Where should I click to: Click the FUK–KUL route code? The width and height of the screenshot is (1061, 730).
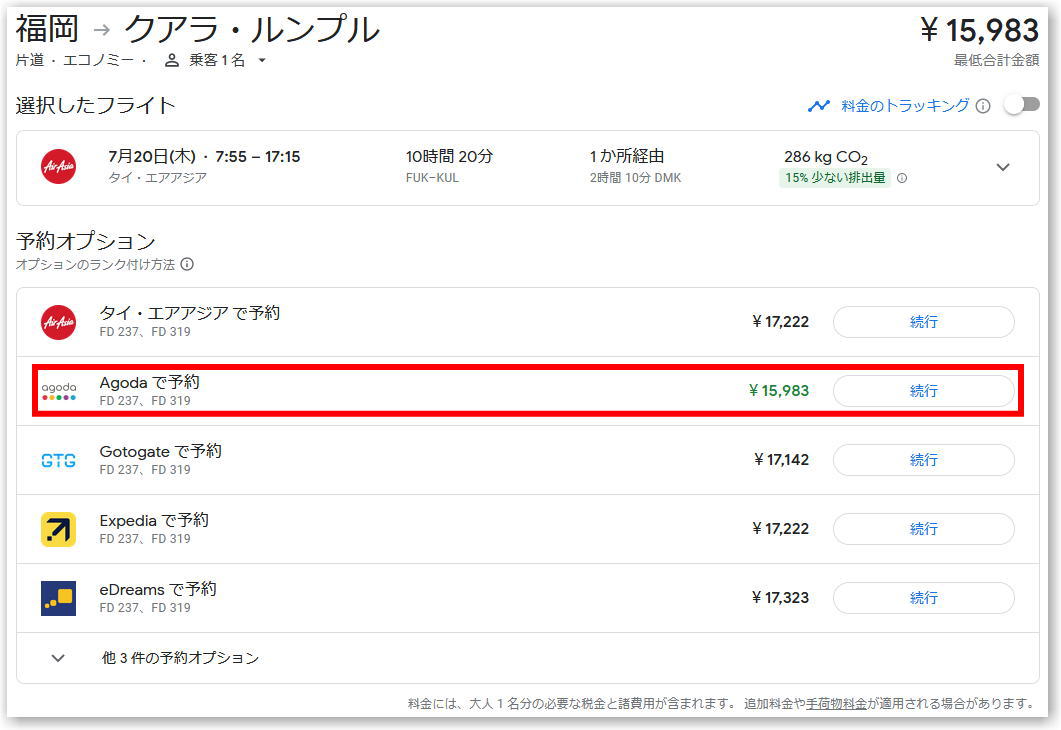(x=432, y=178)
